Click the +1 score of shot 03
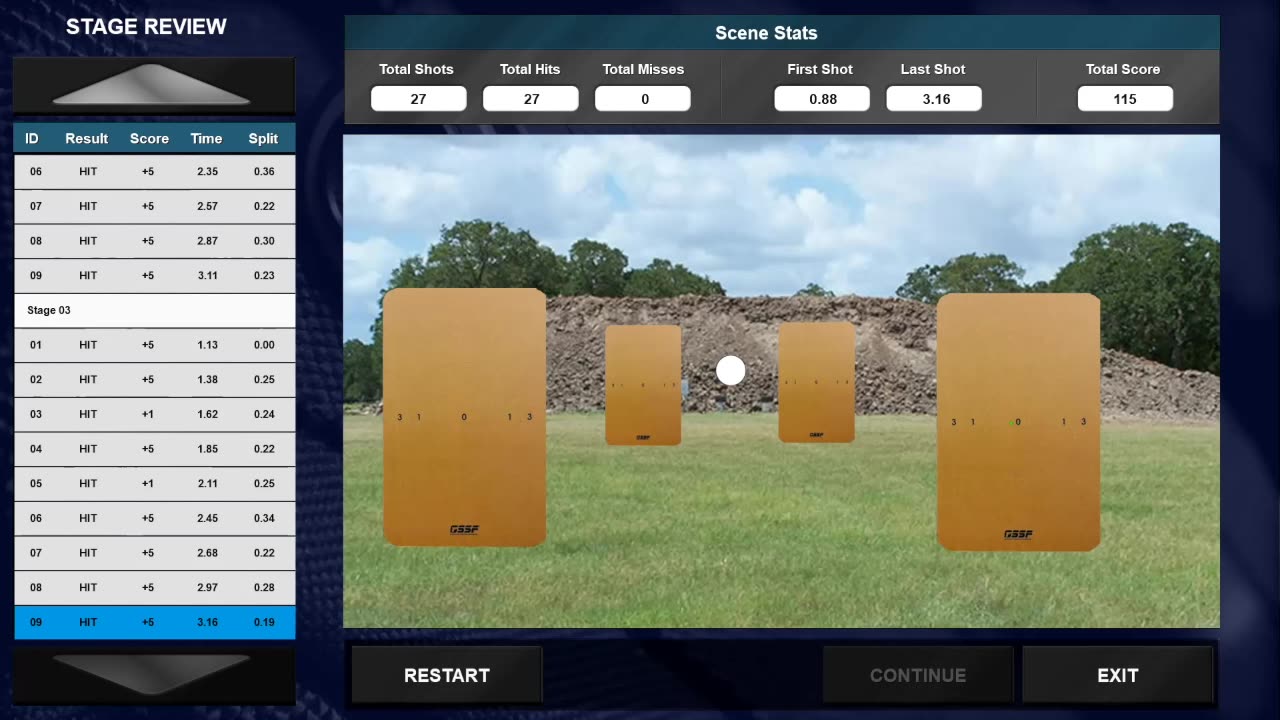This screenshot has height=720, width=1280. (x=148, y=414)
